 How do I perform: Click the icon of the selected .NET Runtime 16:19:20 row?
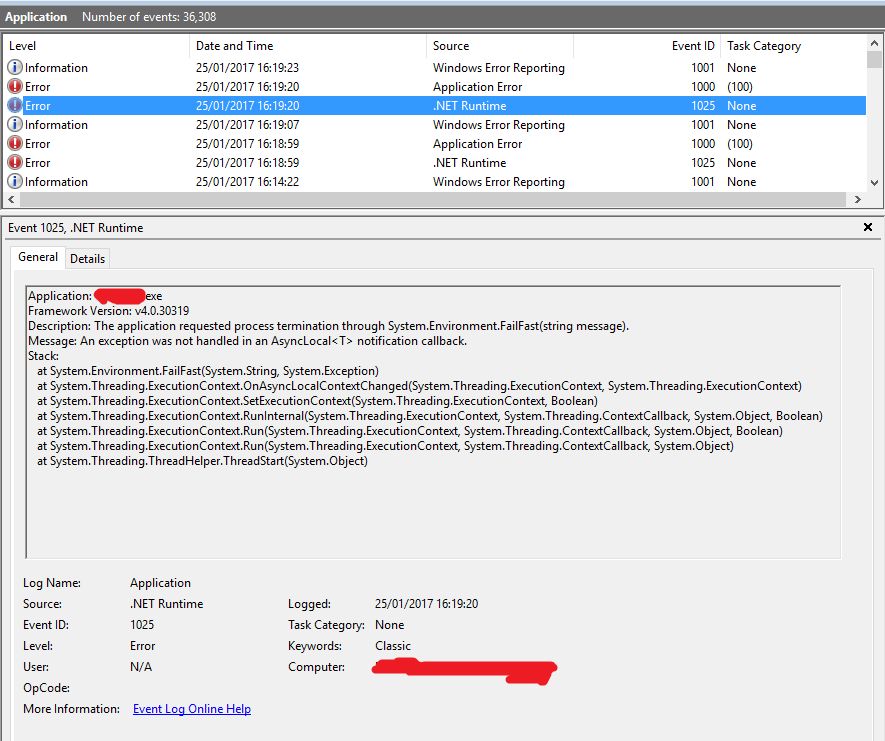tap(15, 106)
